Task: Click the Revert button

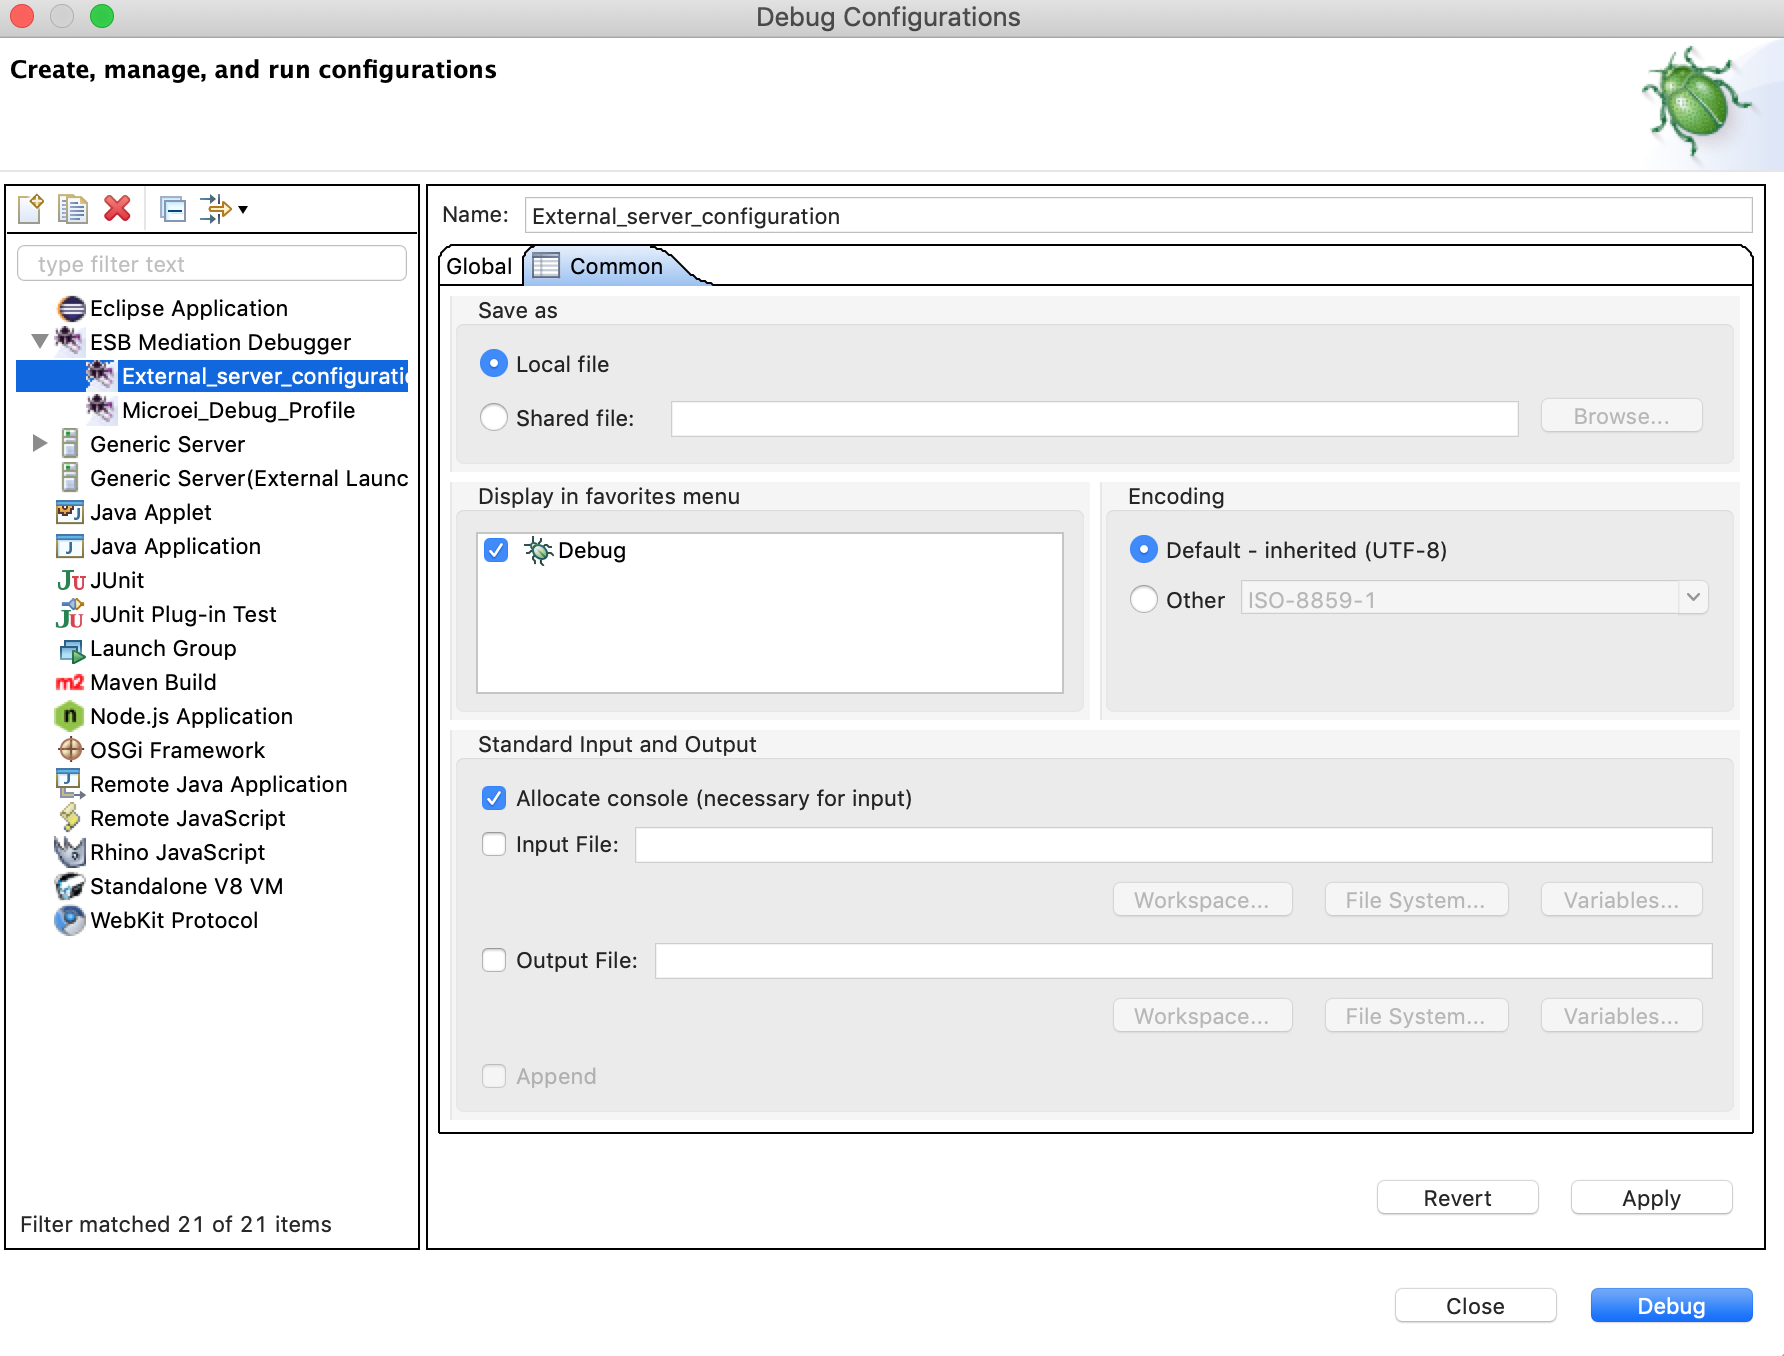Action: click(x=1457, y=1197)
